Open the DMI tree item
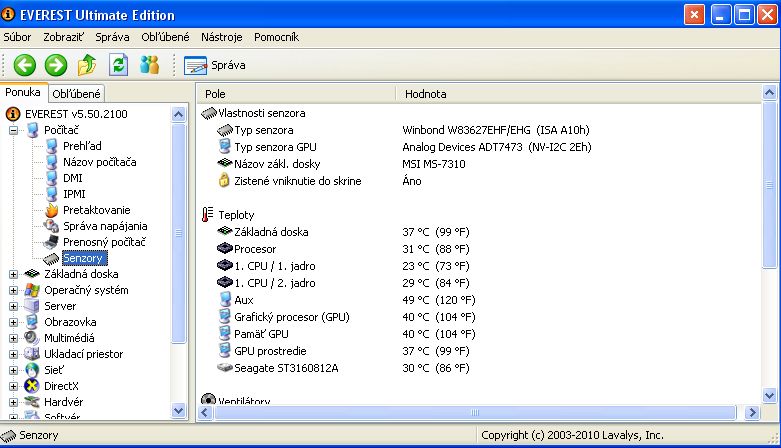Viewport: 781px width, 448px height. (73, 178)
